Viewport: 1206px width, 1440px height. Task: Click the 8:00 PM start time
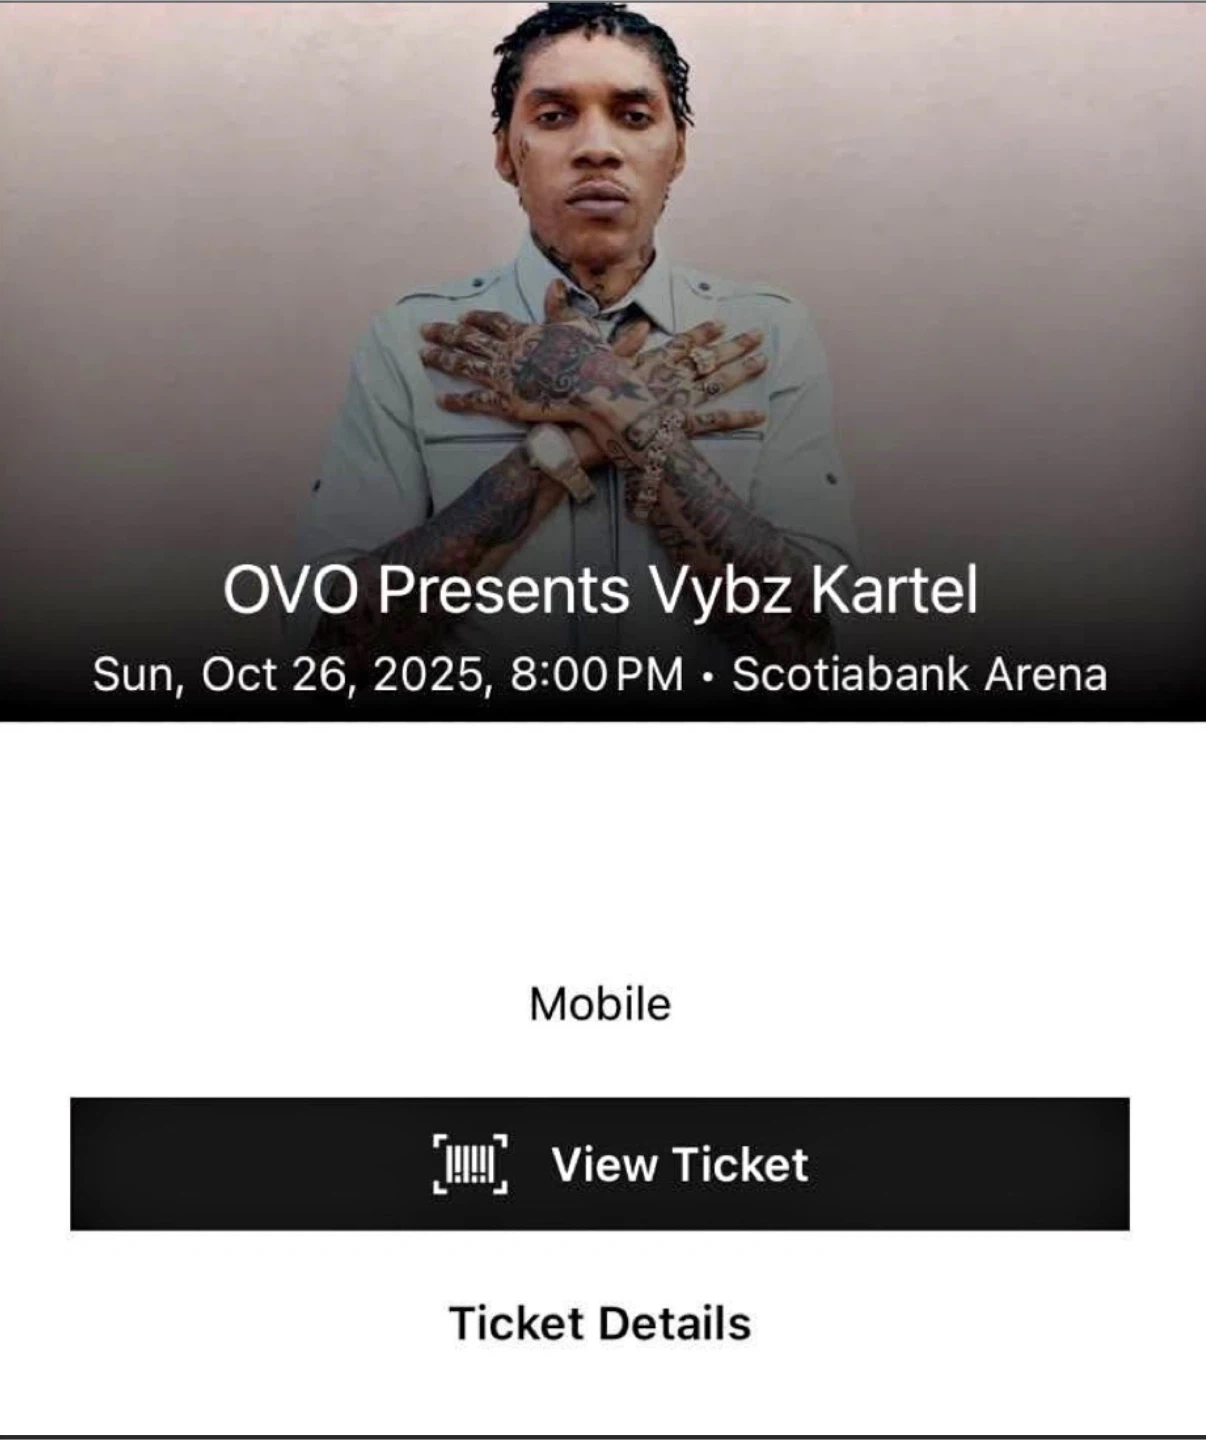(597, 674)
